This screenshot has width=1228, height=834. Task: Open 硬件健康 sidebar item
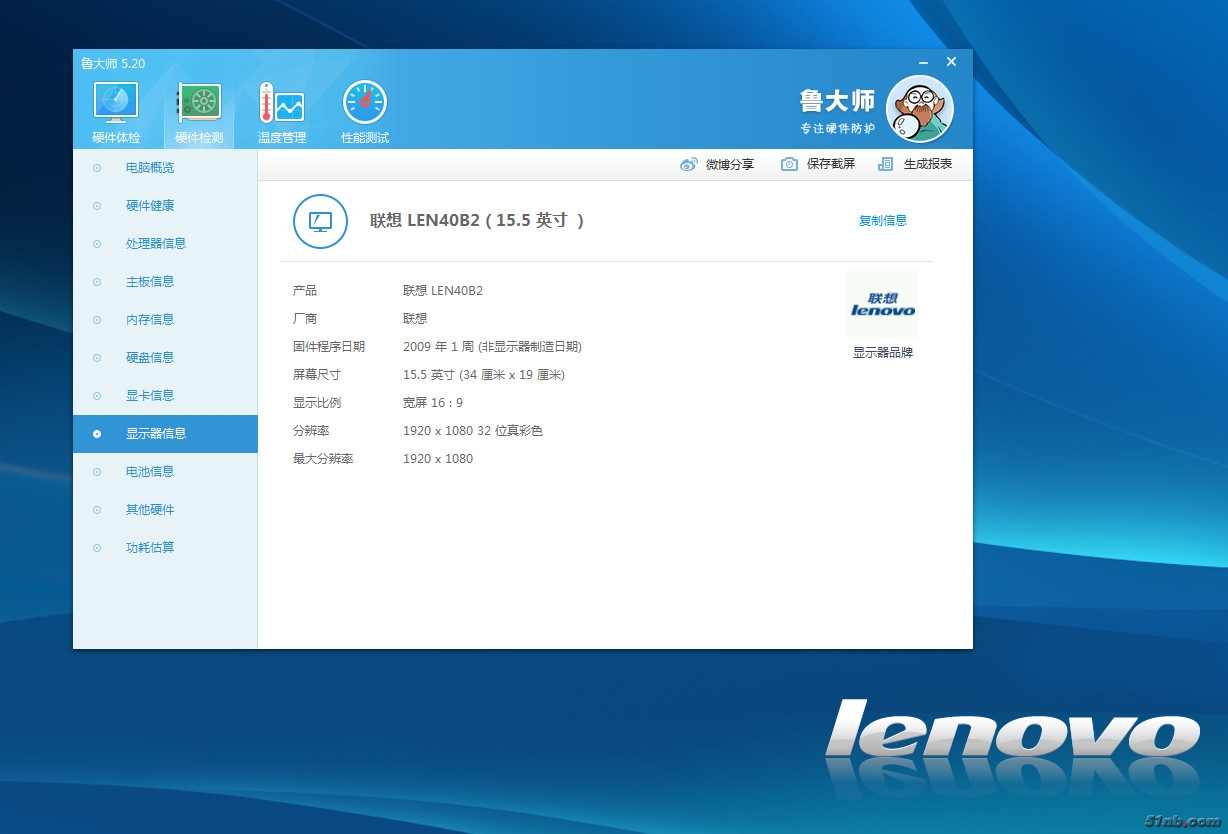[150, 206]
